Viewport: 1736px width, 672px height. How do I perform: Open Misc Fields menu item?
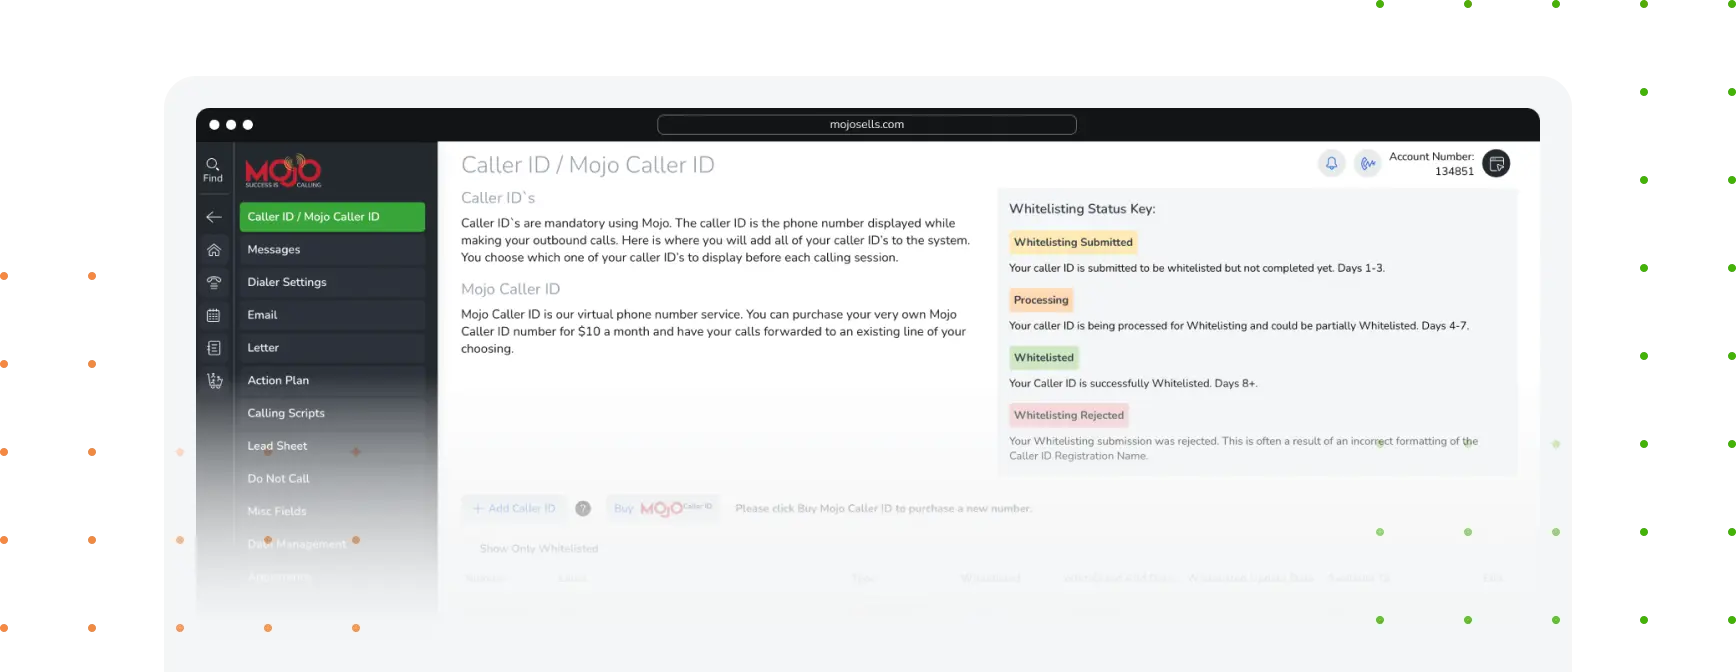(x=332, y=511)
